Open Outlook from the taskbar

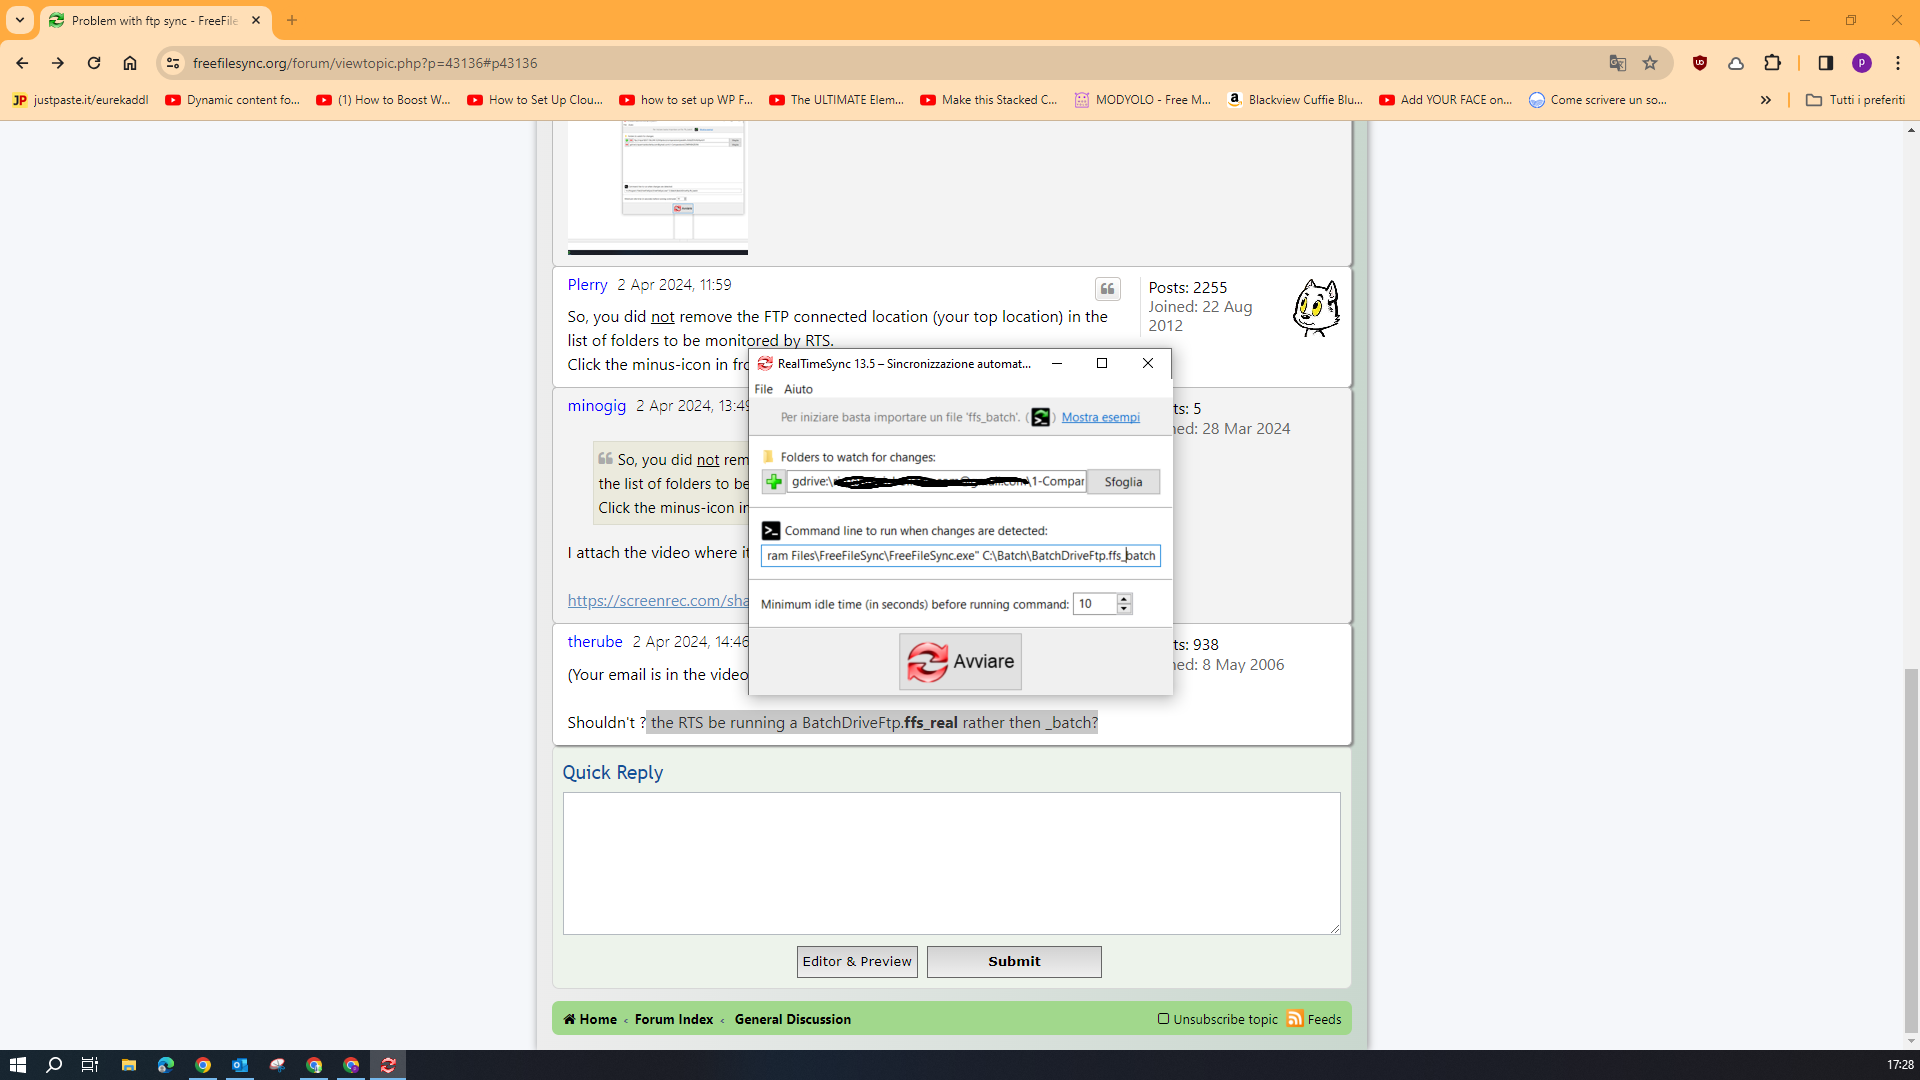[240, 1065]
